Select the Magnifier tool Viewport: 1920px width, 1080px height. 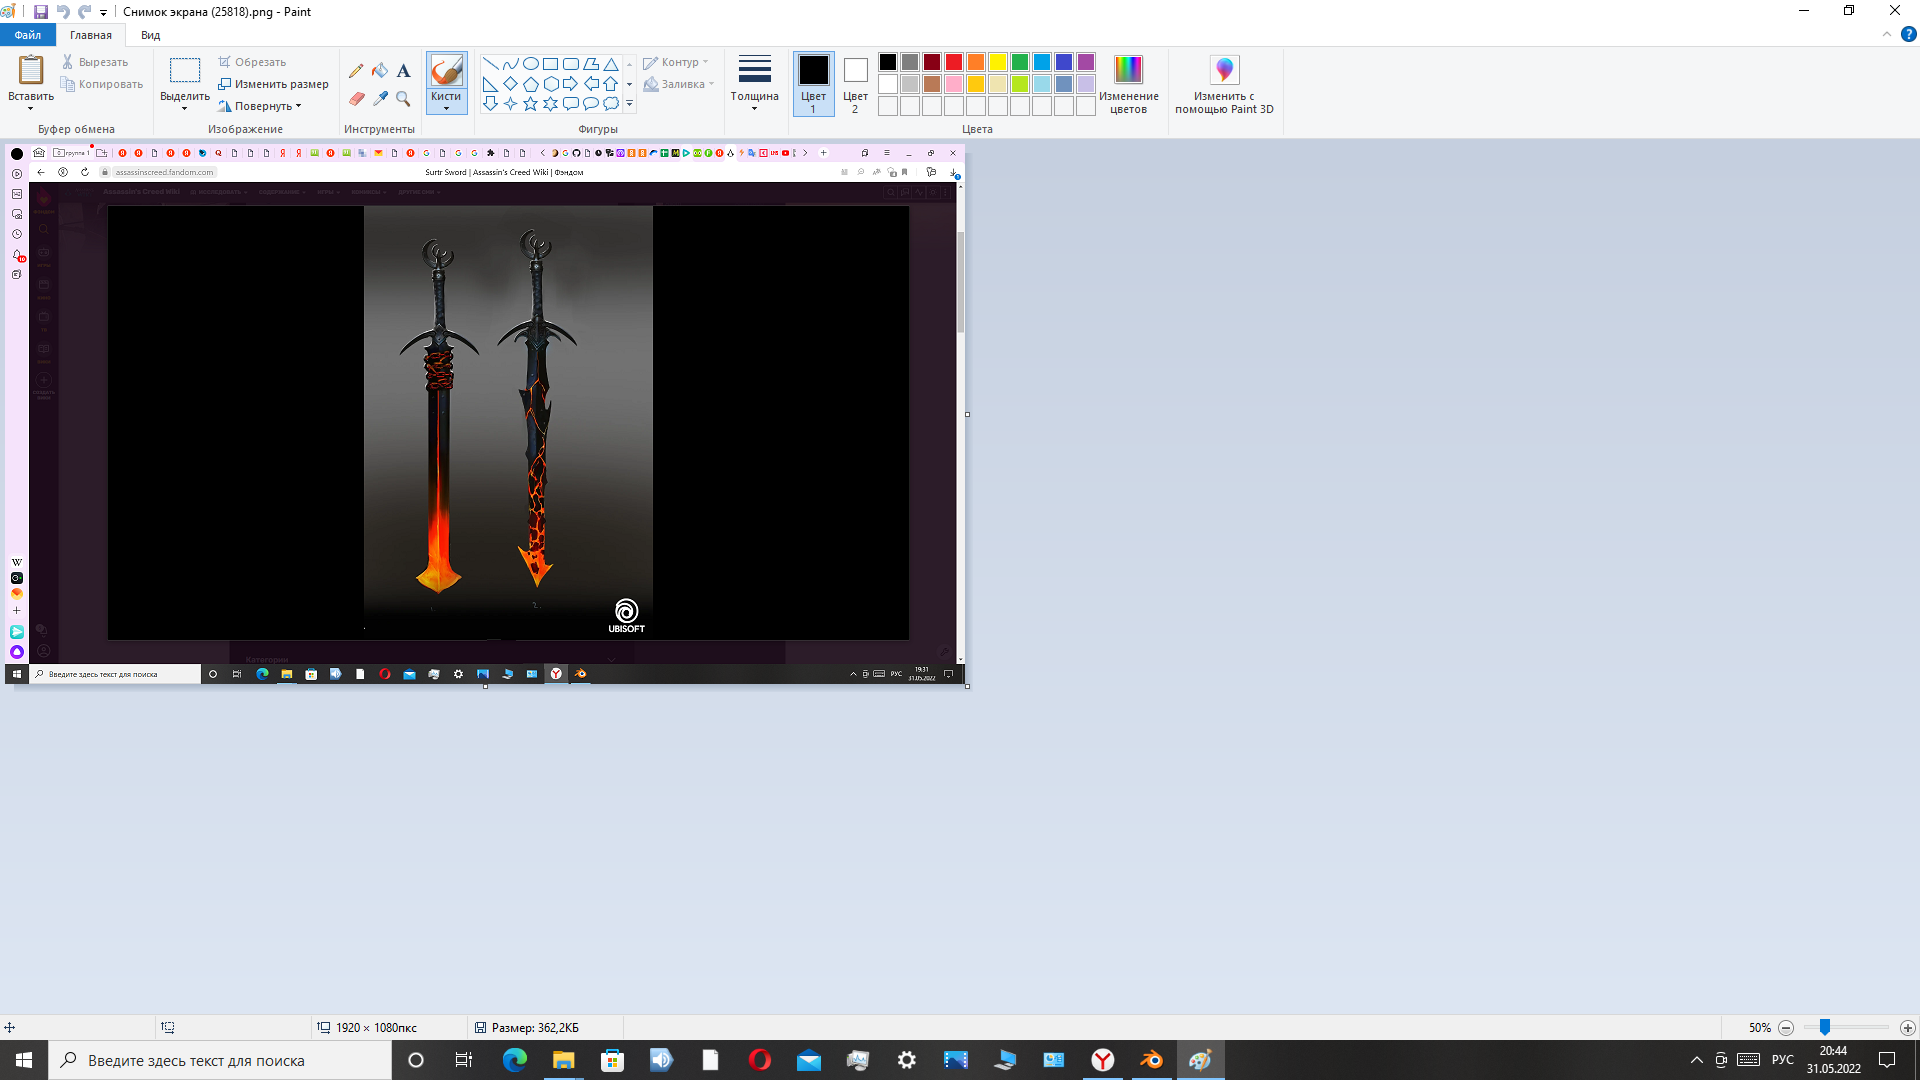click(403, 98)
